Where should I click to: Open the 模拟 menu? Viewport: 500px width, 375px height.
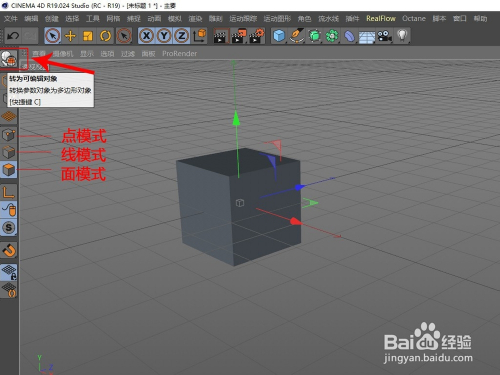[175, 19]
